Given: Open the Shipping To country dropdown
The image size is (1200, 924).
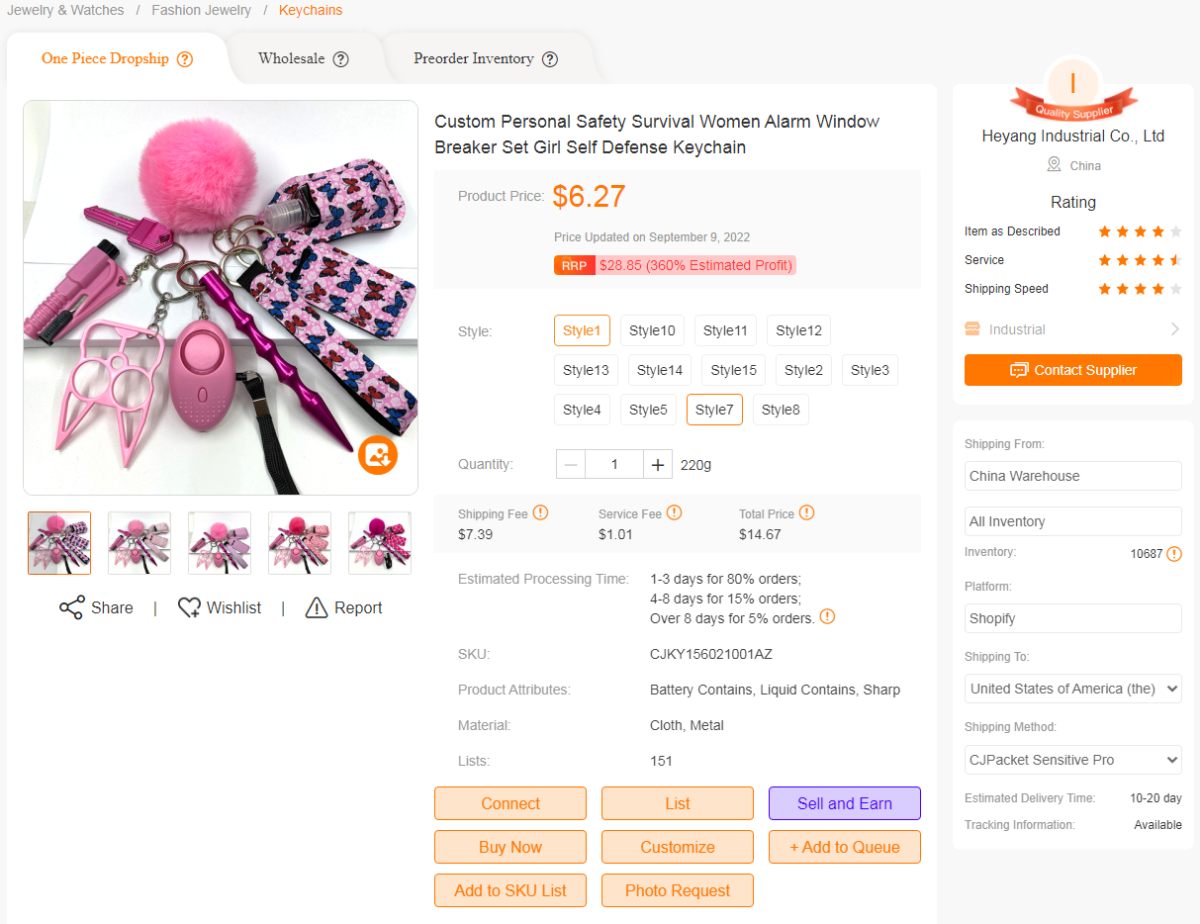Looking at the screenshot, I should pos(1072,688).
